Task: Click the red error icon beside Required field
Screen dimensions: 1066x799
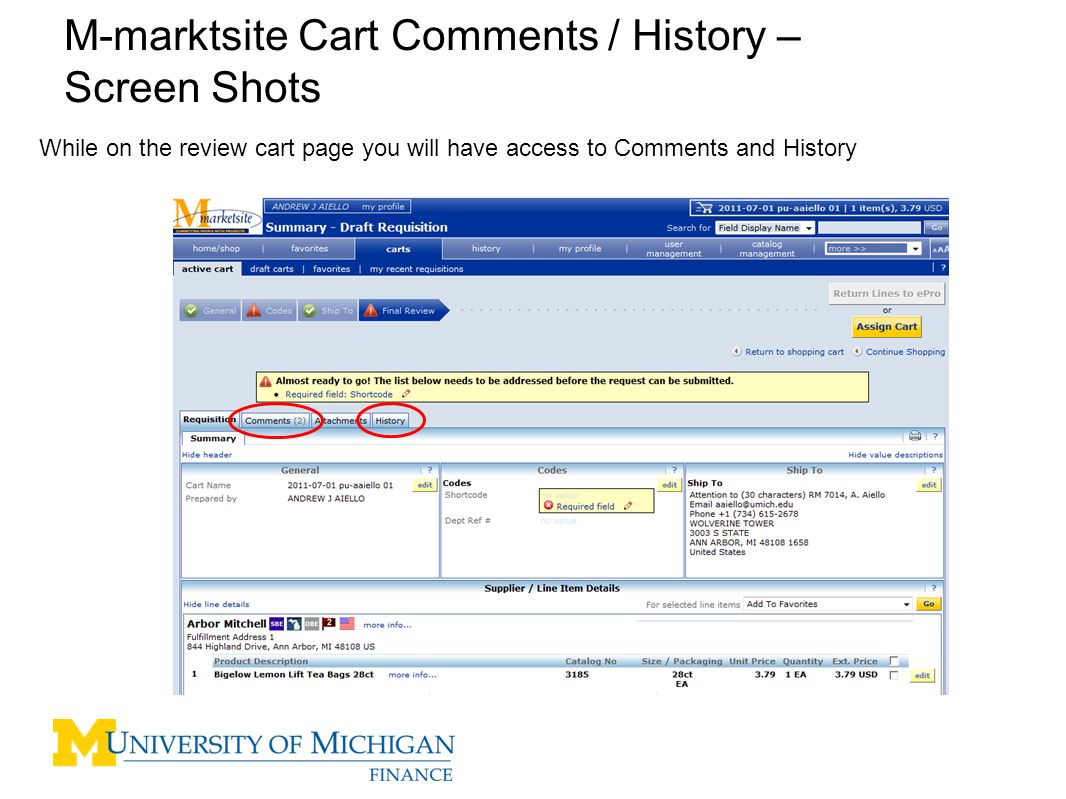Action: tap(549, 505)
